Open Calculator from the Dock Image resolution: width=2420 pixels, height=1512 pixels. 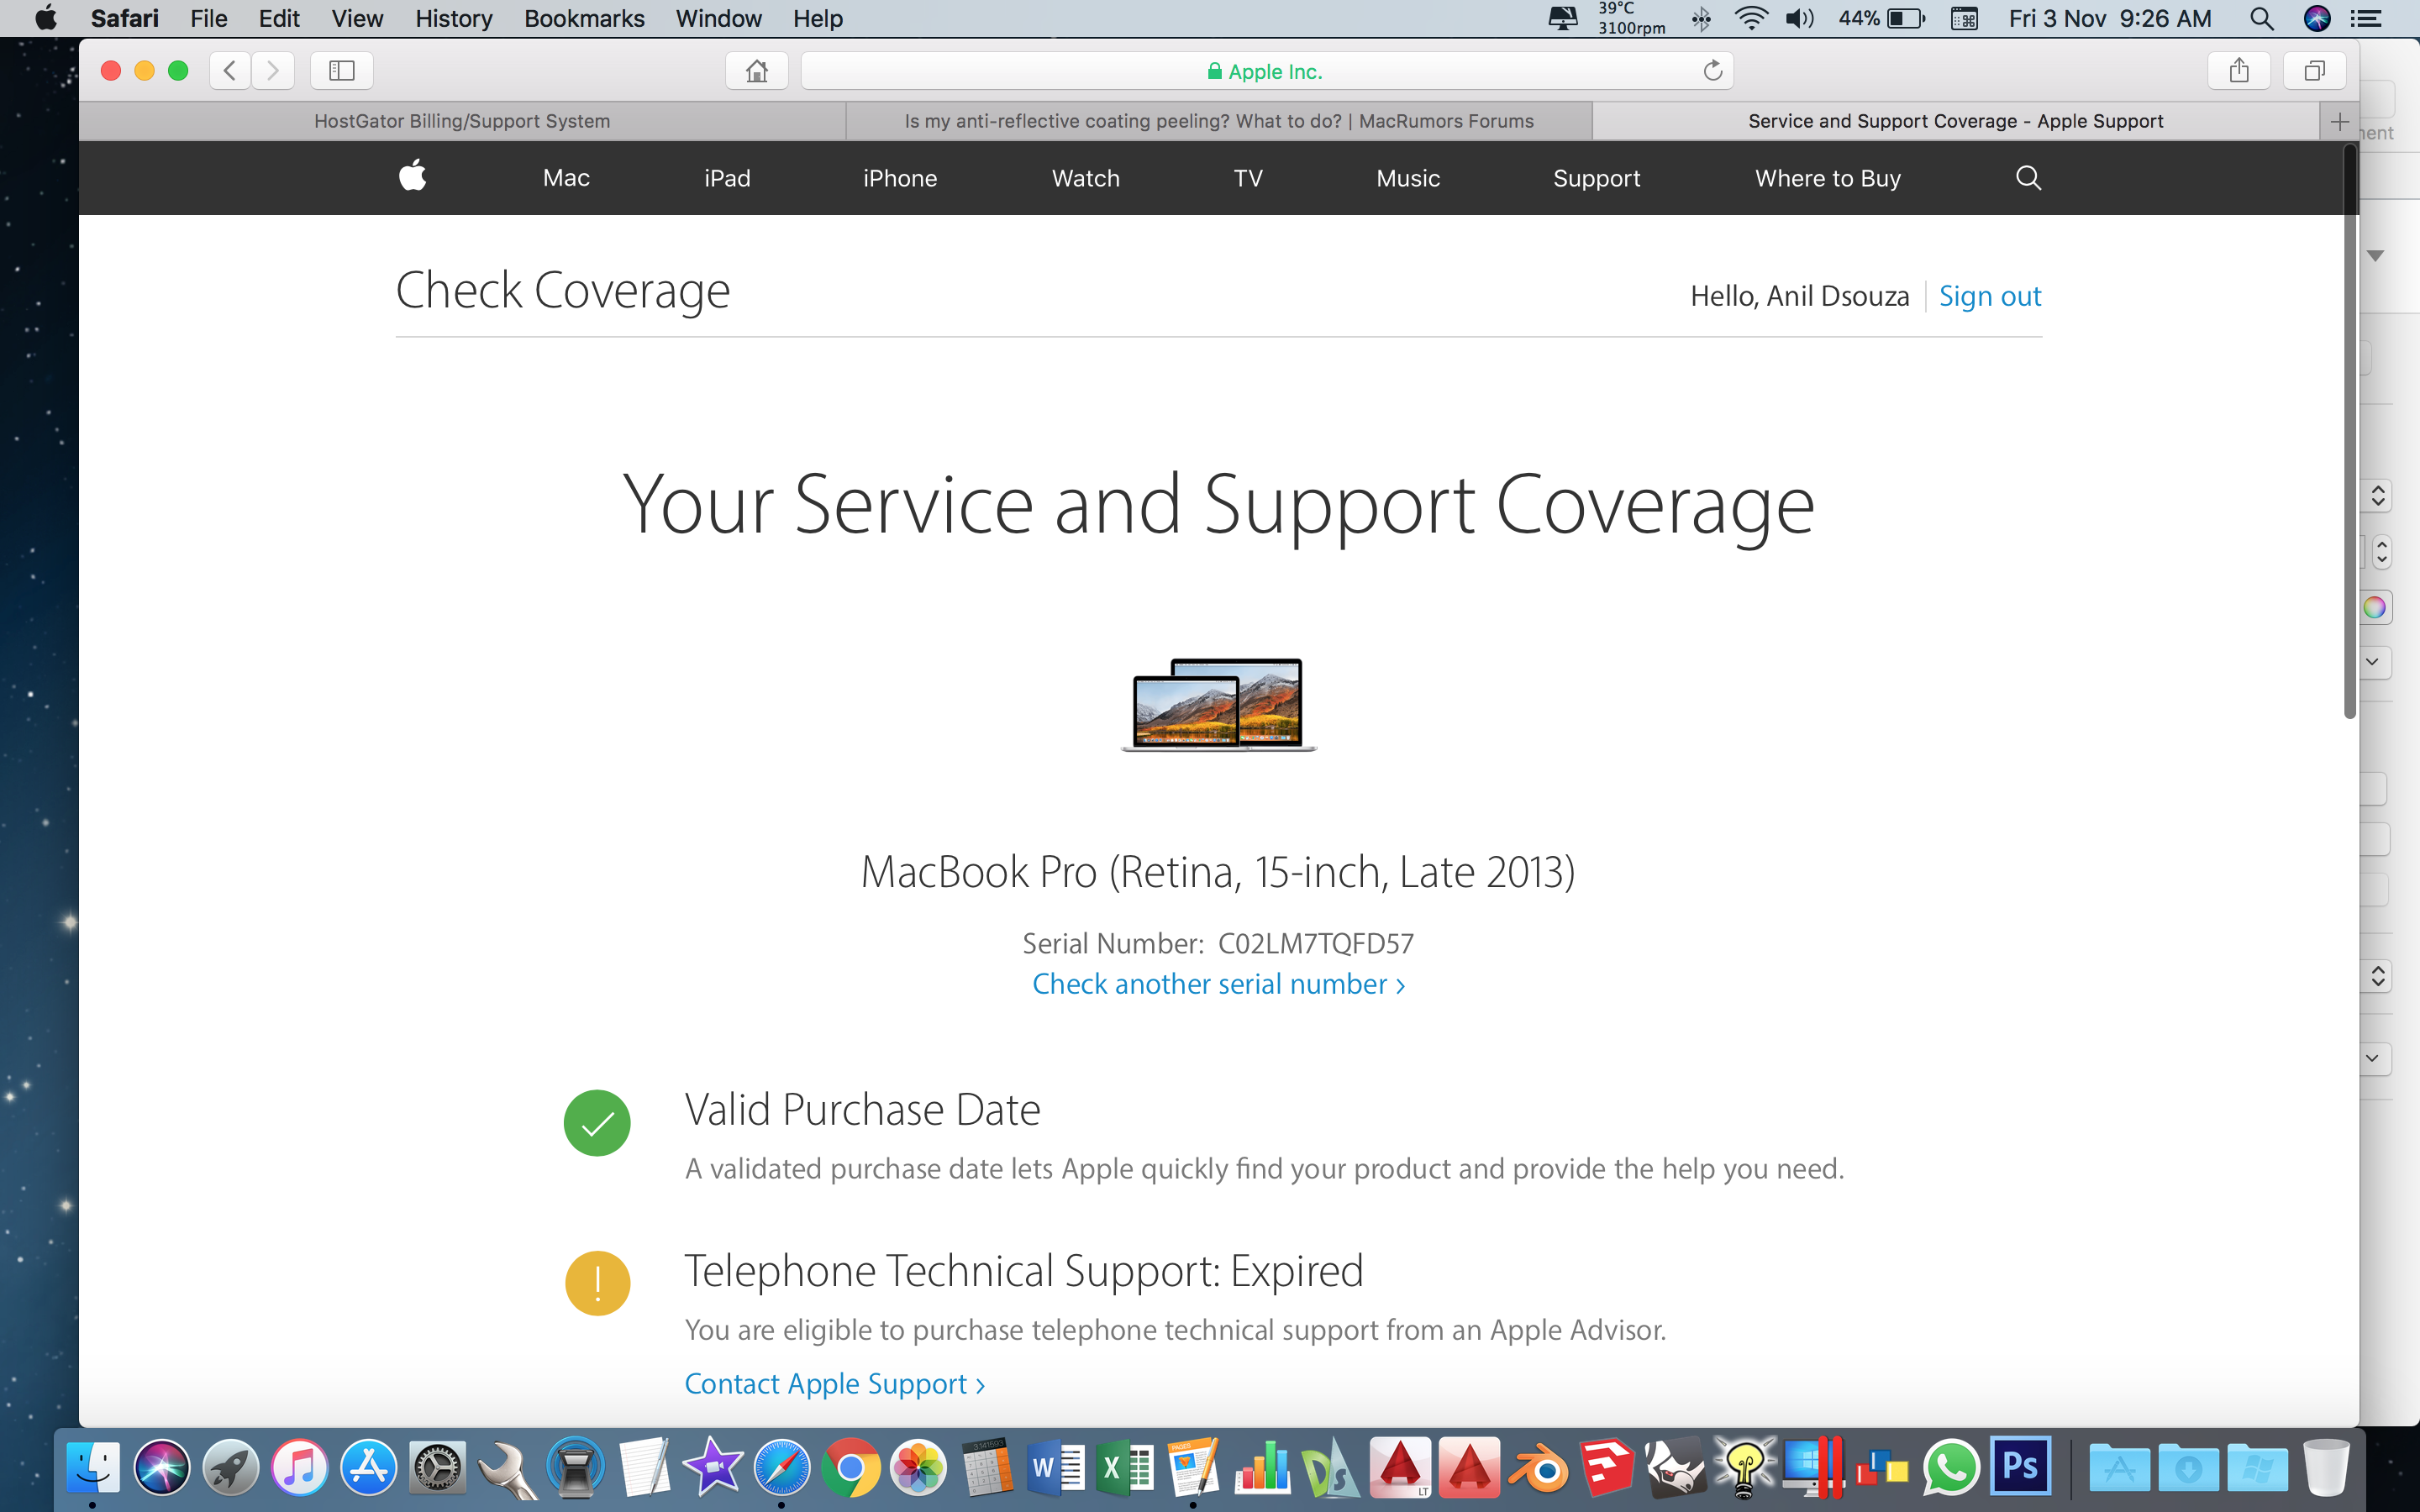pos(988,1468)
